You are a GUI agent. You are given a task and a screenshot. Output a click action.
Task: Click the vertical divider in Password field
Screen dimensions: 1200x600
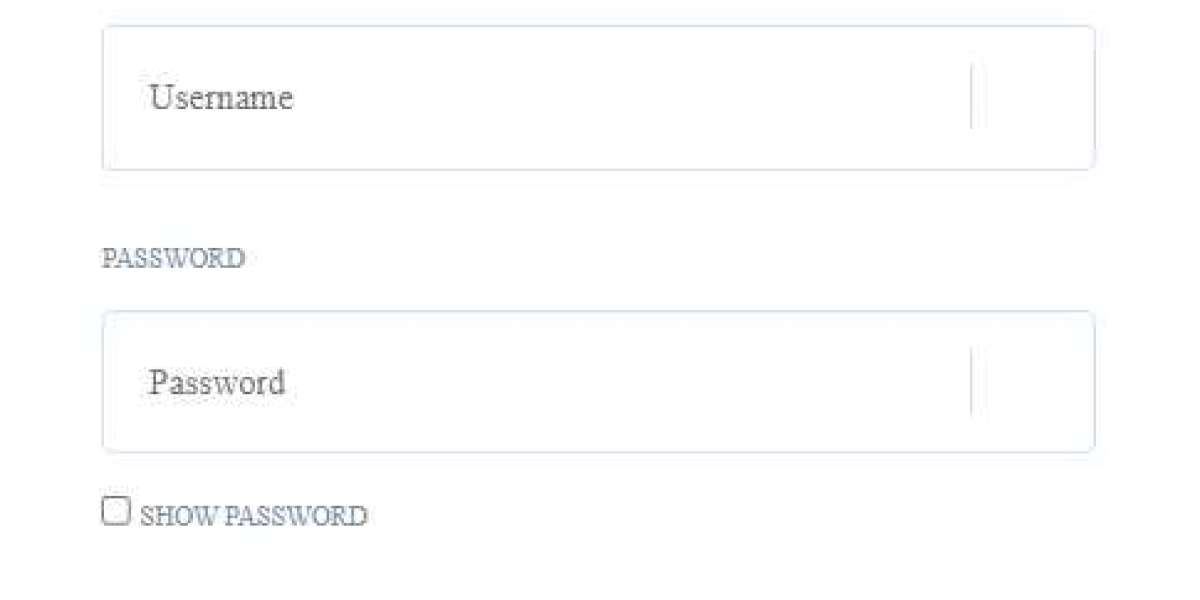[x=971, y=381]
